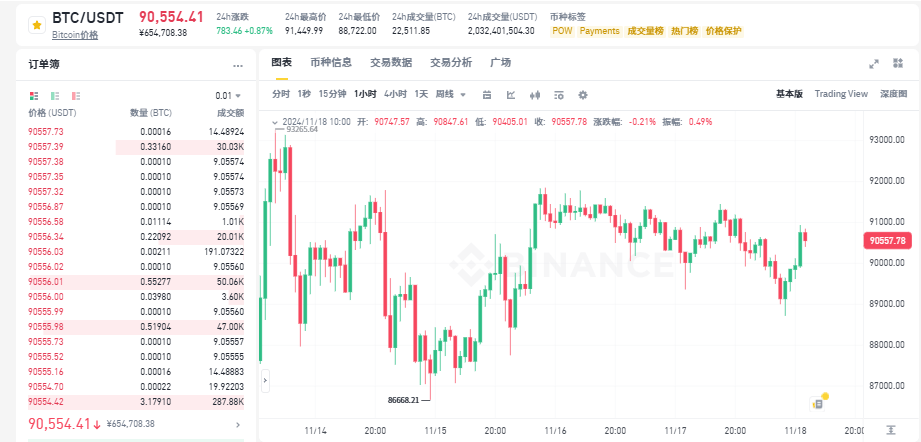Open the Bitcoin价格 link

coord(75,35)
